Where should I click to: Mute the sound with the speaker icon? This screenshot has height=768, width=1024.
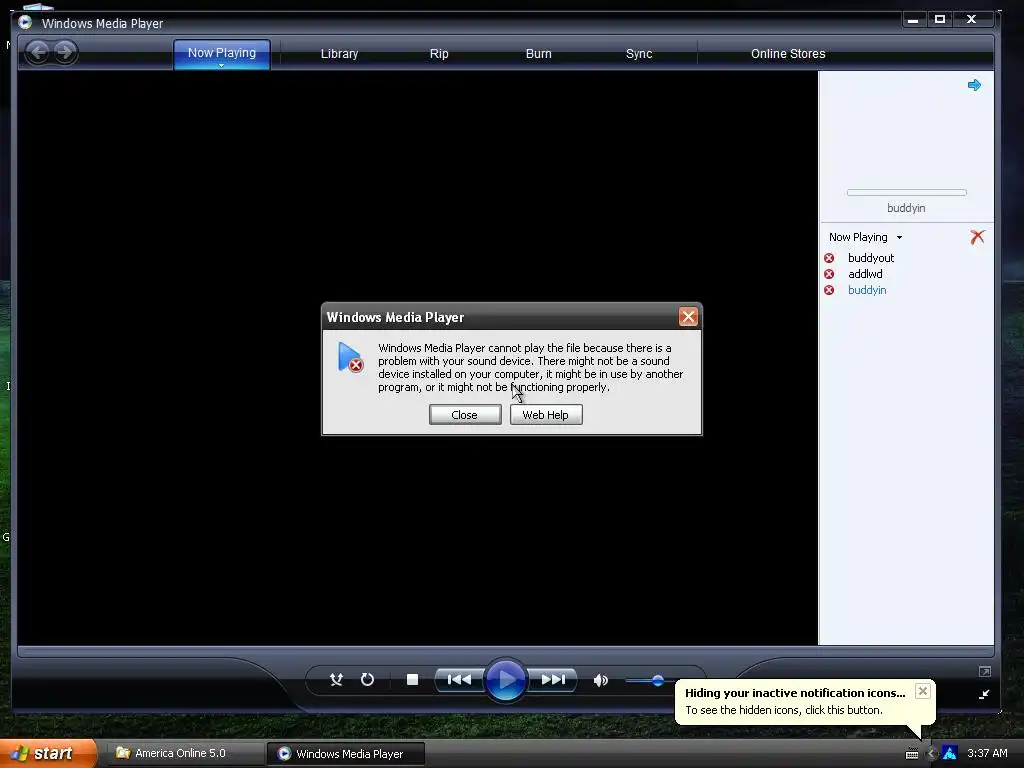pos(601,680)
